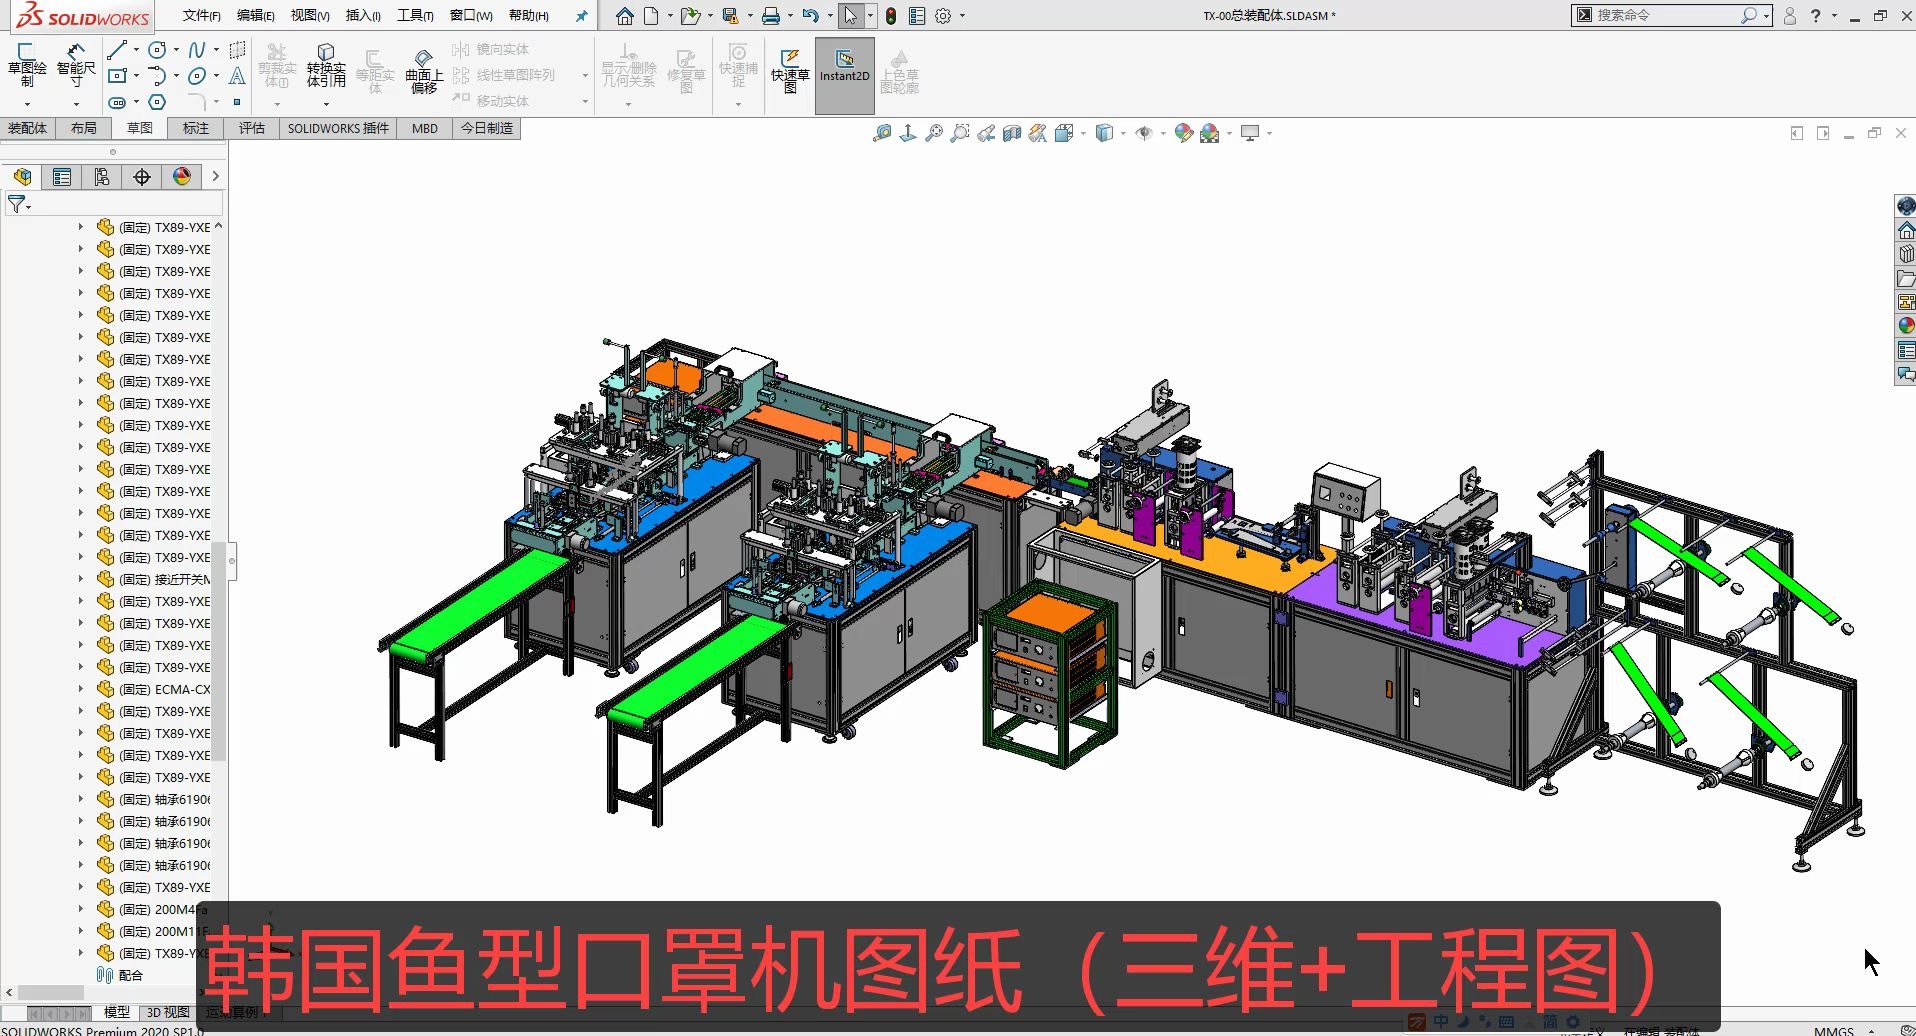Click the 曲面上偏移 offset on surface tool
Screen dimensions: 1916x1036
click(x=424, y=70)
